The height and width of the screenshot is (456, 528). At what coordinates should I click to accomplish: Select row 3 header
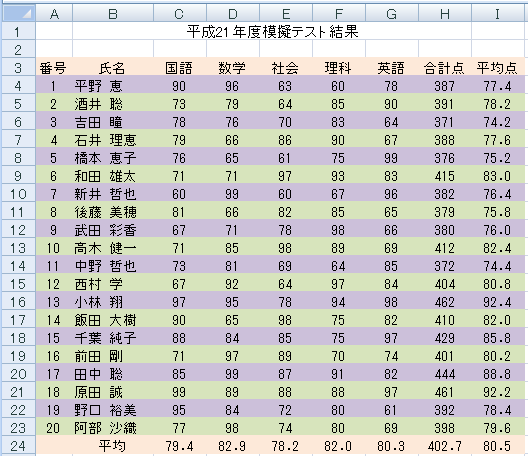[18, 68]
